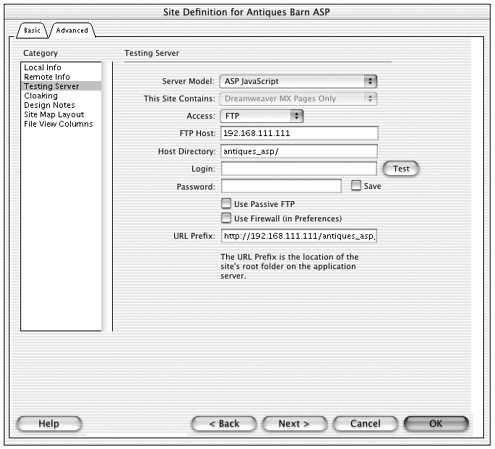Select Site Map Layout category
495x449 pixels.
tap(61, 114)
